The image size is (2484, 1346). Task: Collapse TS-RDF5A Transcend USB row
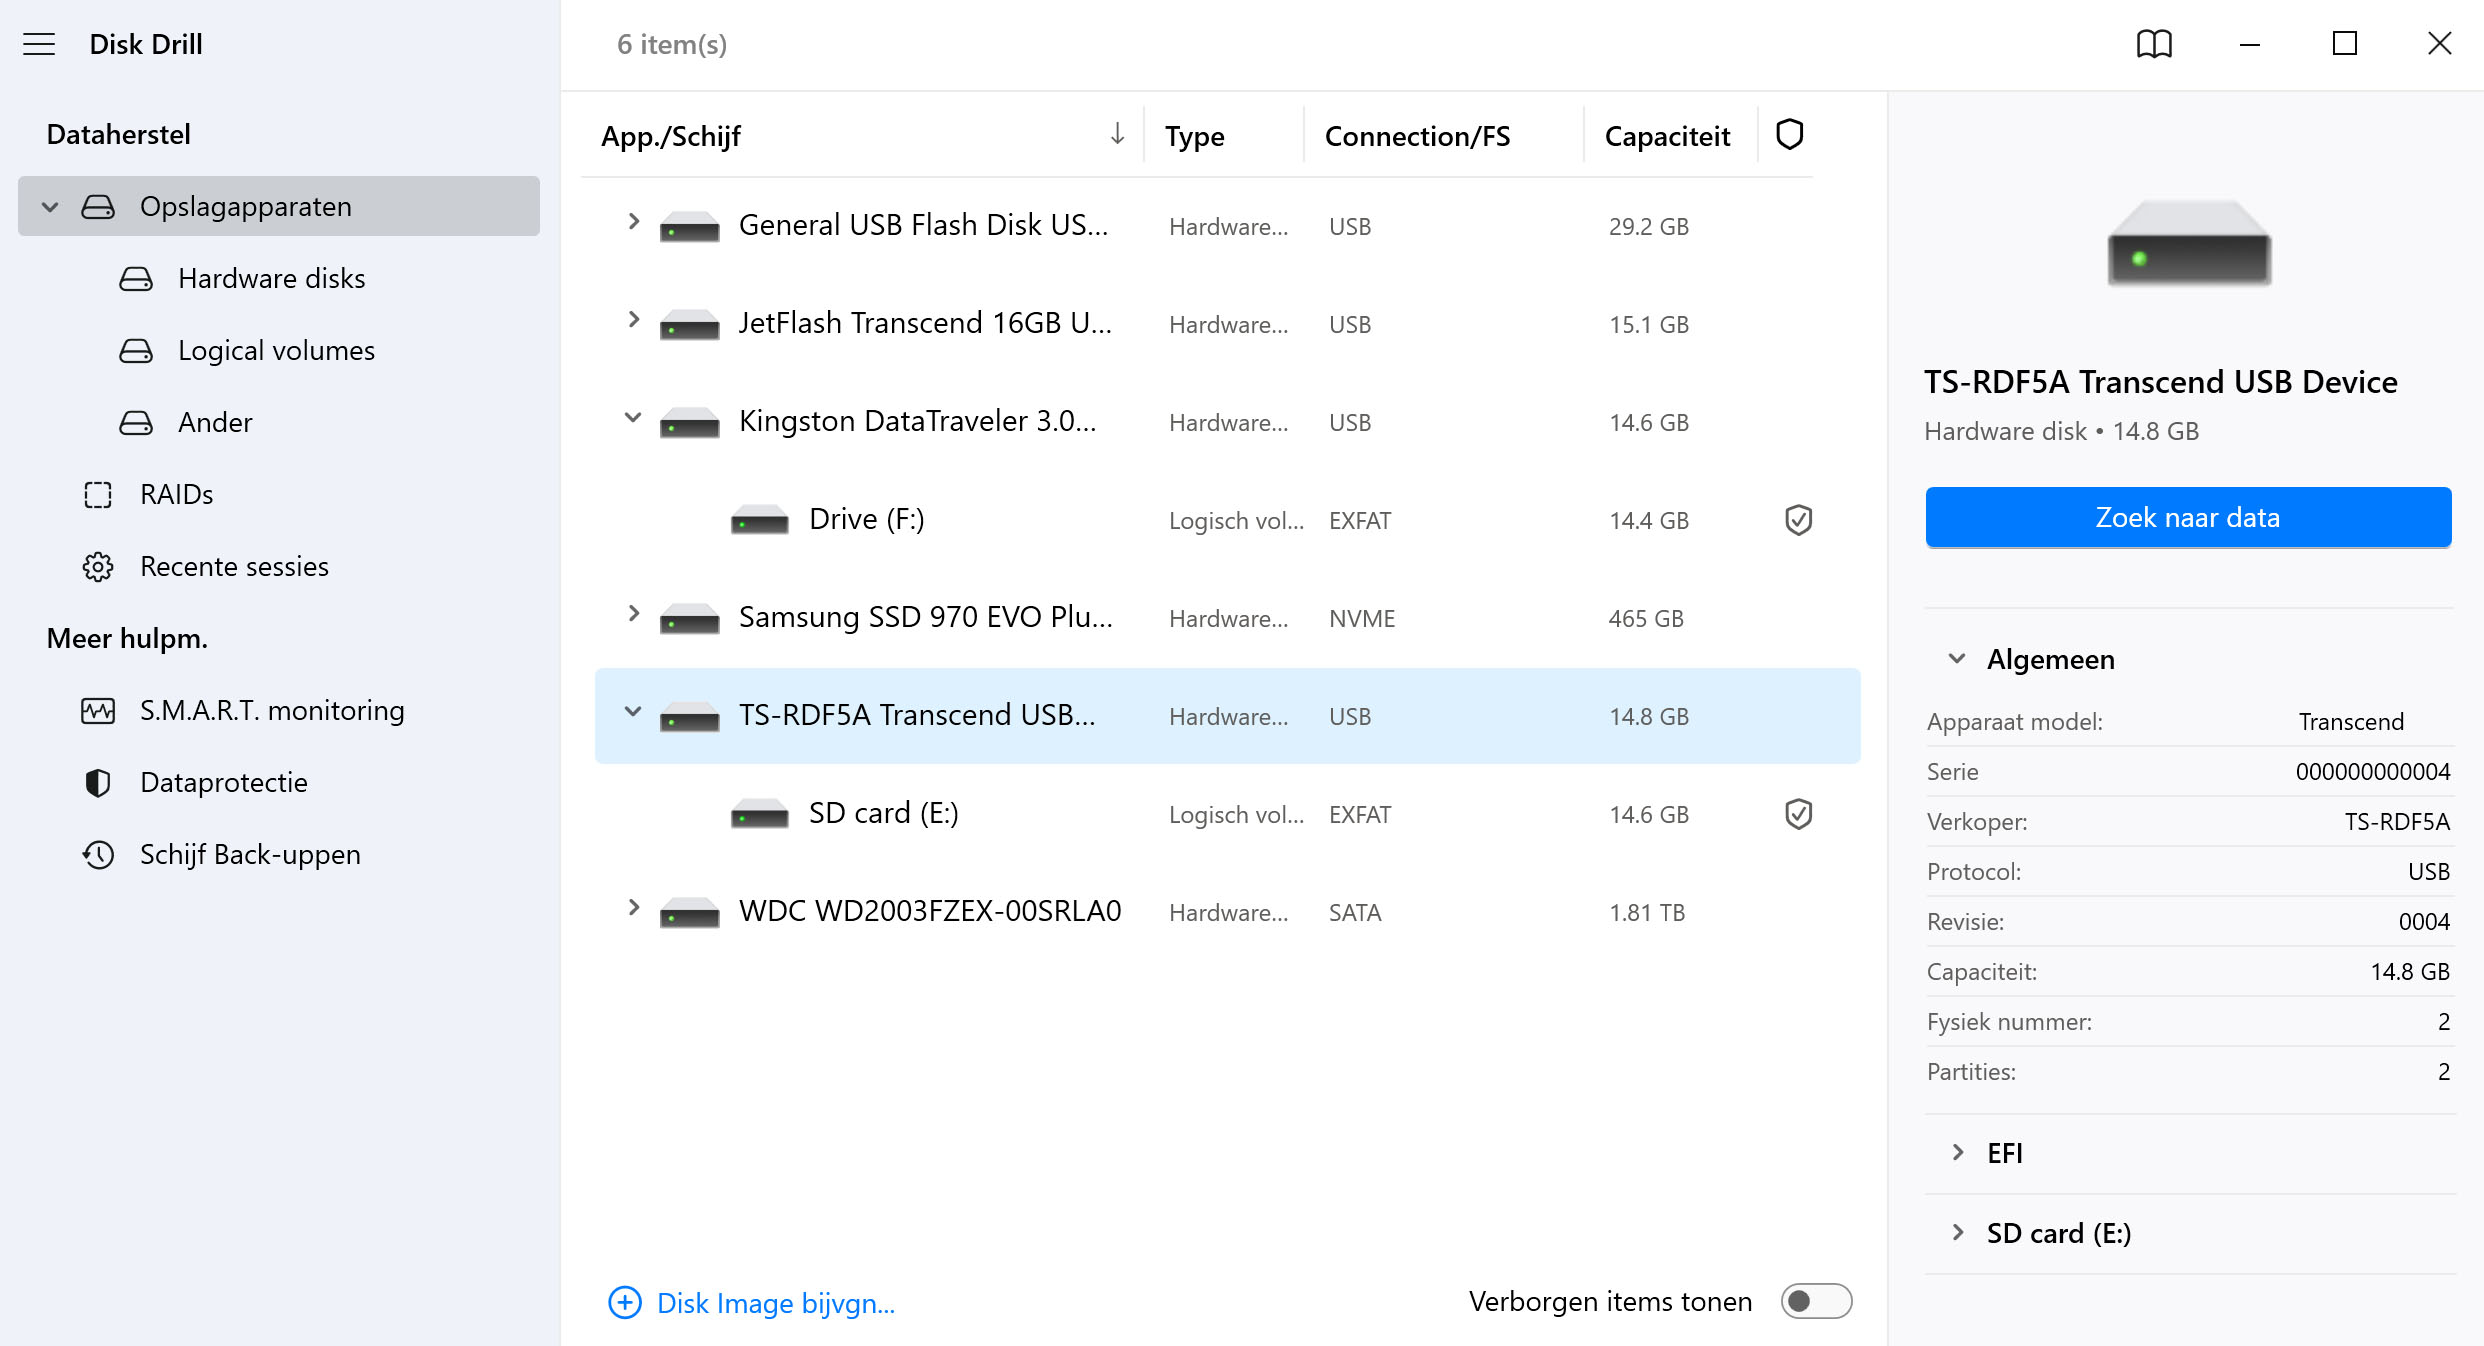(632, 711)
